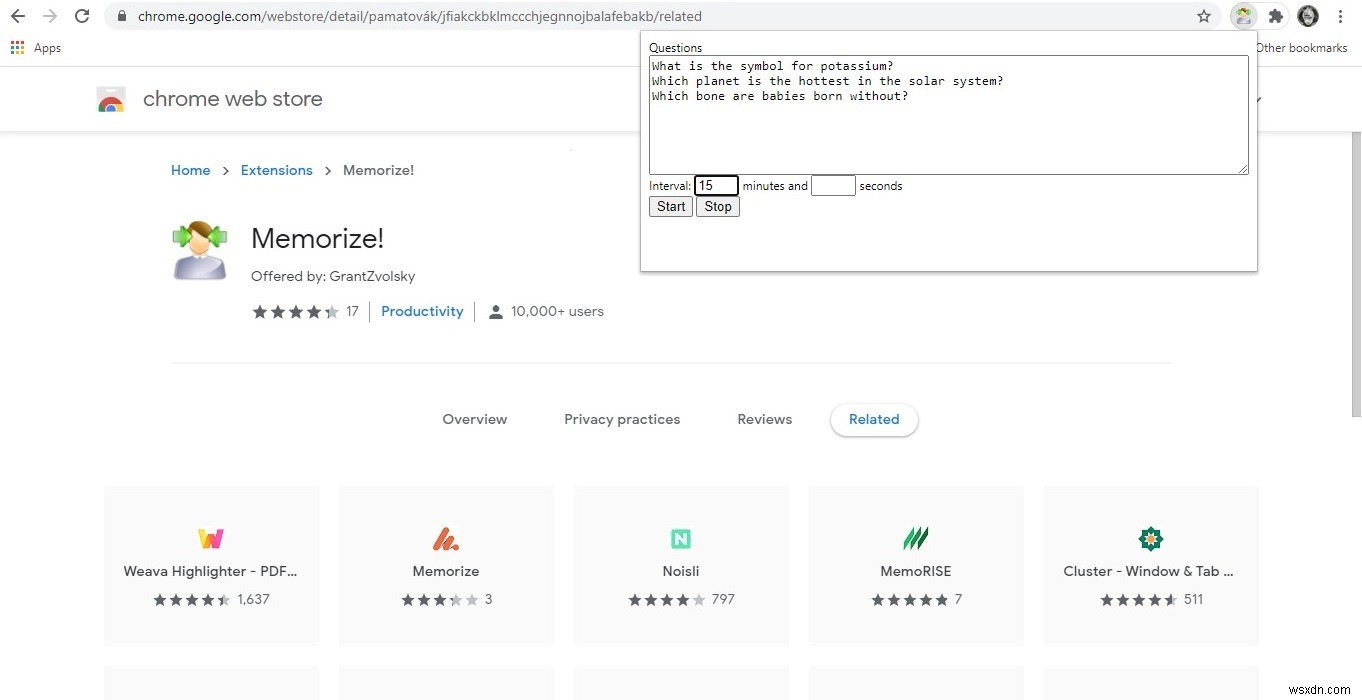Click the Noisli green N icon

pyautogui.click(x=681, y=539)
